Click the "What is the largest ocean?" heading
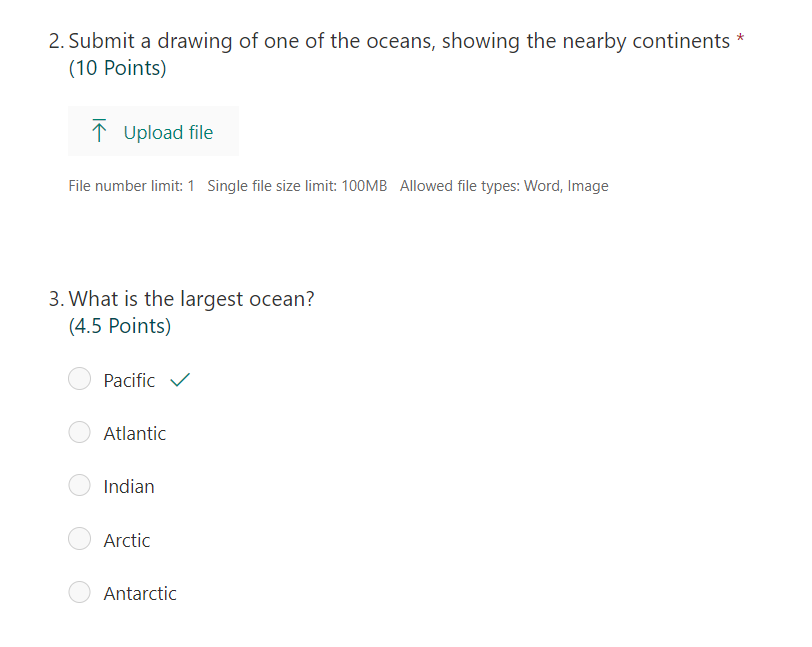This screenshot has height=647, width=812. pos(192,299)
